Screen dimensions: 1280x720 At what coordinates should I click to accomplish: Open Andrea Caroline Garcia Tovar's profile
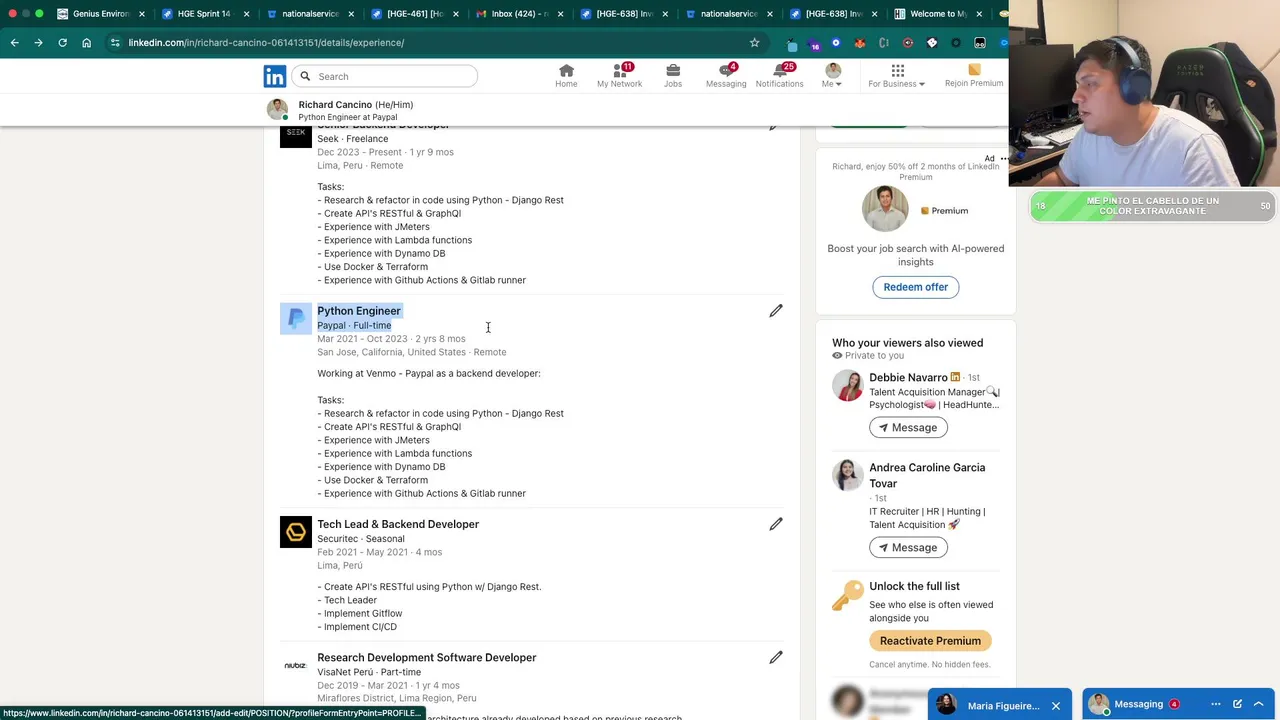tap(927, 475)
